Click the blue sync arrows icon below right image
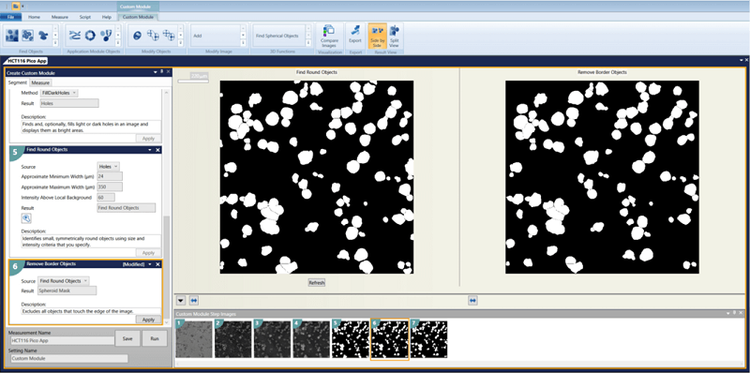The height and width of the screenshot is (373, 750). 473,300
